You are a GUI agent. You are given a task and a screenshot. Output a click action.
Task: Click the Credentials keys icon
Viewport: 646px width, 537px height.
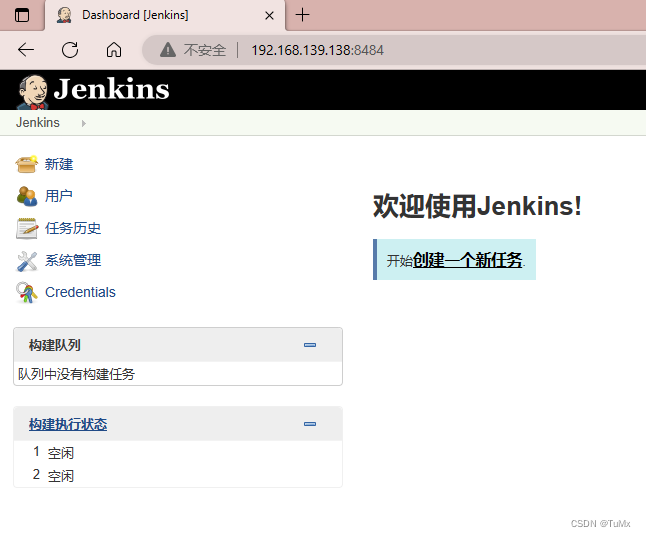tap(26, 292)
